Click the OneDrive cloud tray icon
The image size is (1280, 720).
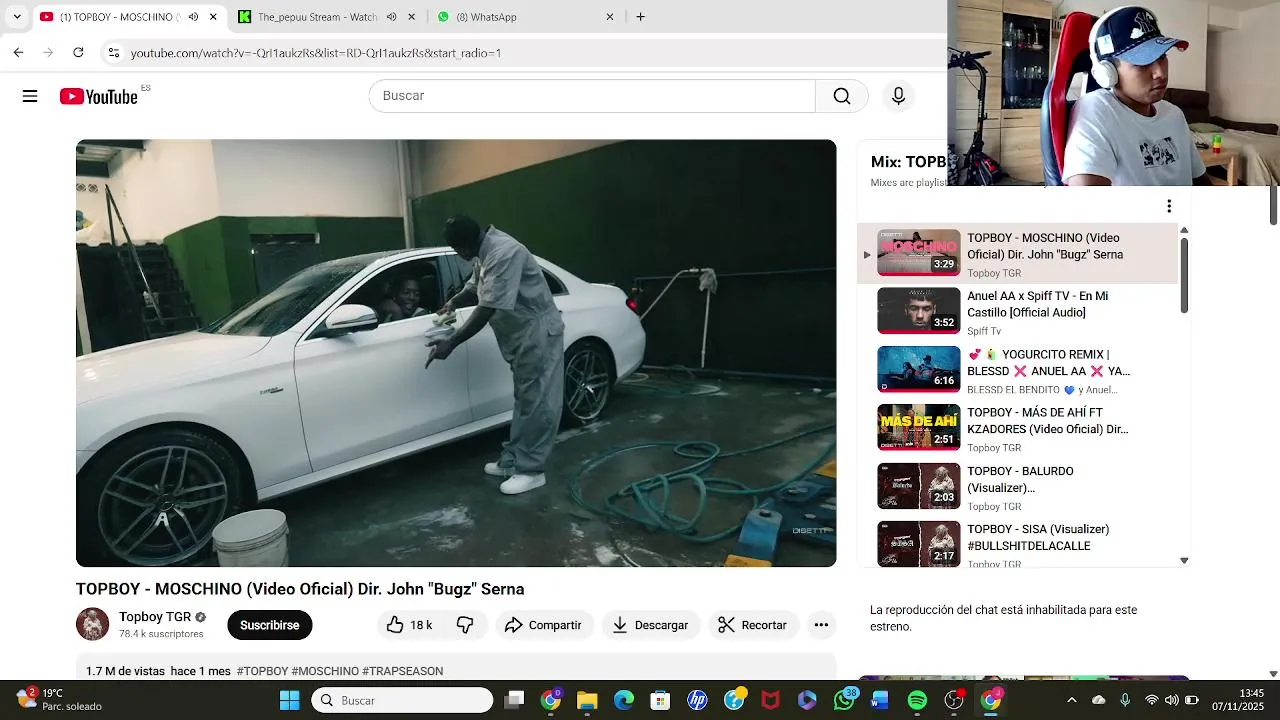click(1098, 700)
